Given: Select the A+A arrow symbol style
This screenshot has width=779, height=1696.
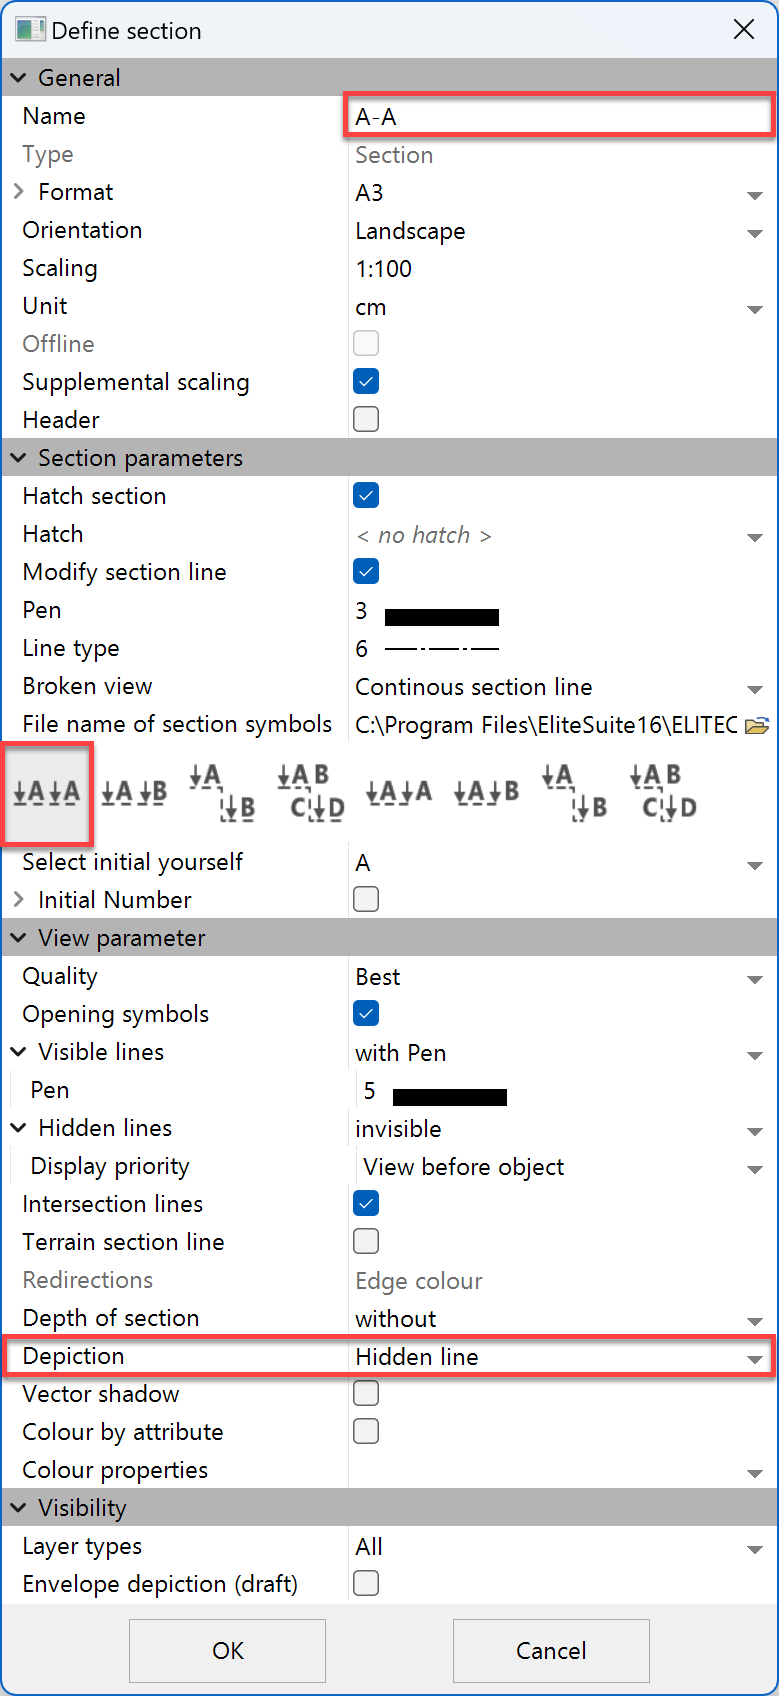Looking at the screenshot, I should click(x=398, y=793).
